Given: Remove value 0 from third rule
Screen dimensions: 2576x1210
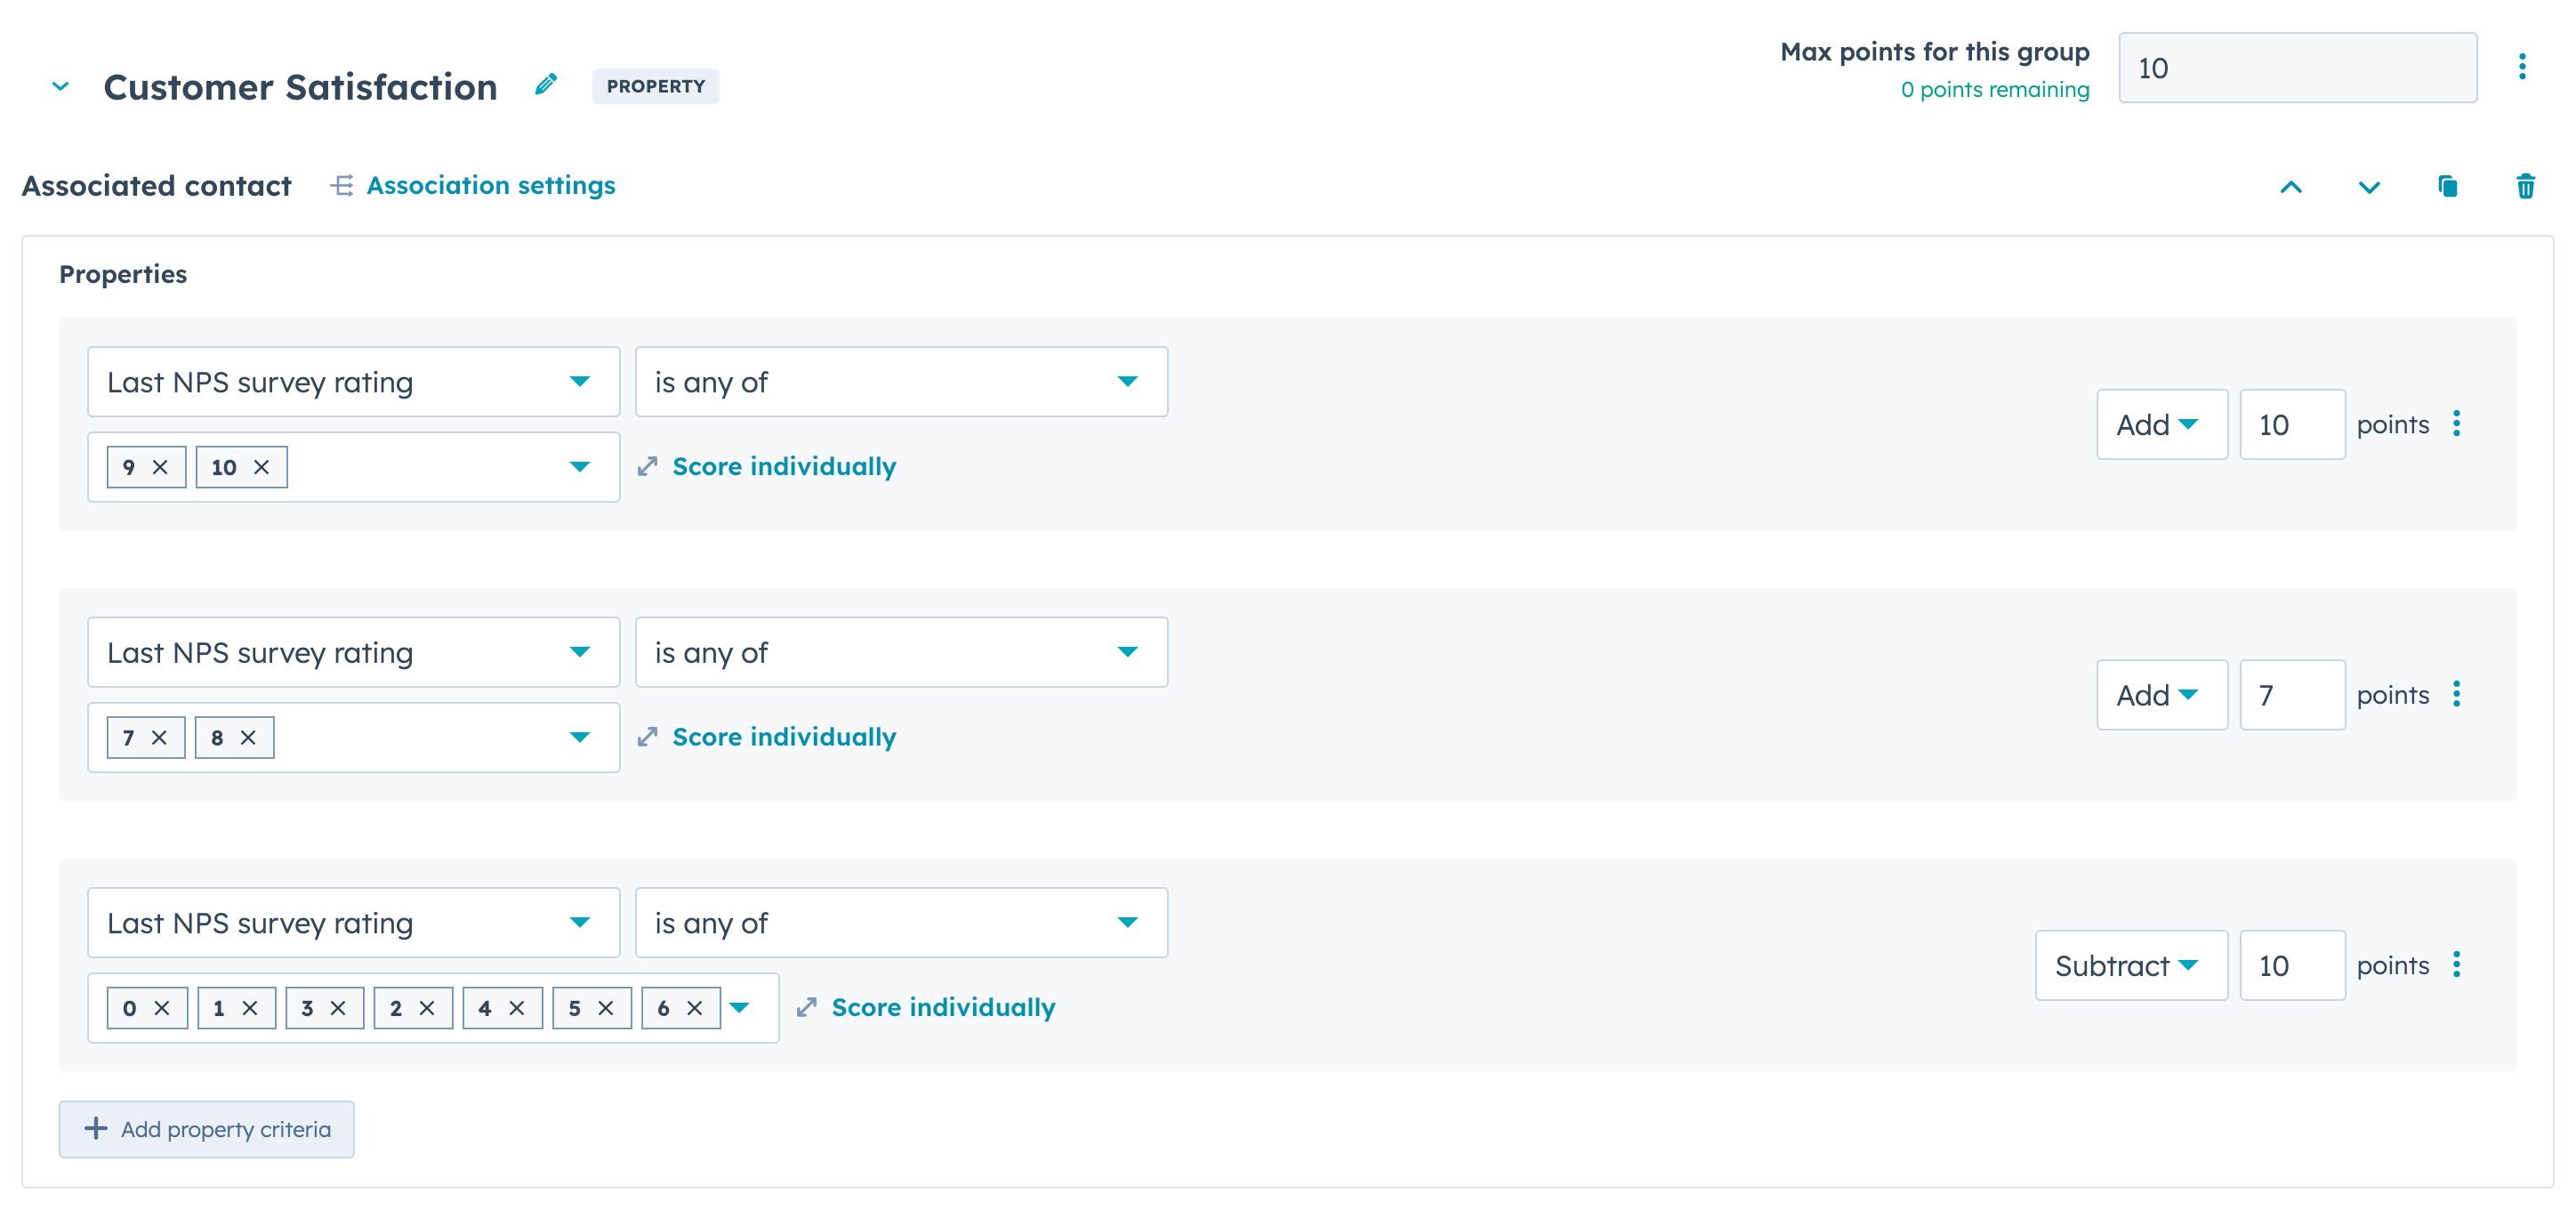Looking at the screenshot, I should pos(162,1008).
